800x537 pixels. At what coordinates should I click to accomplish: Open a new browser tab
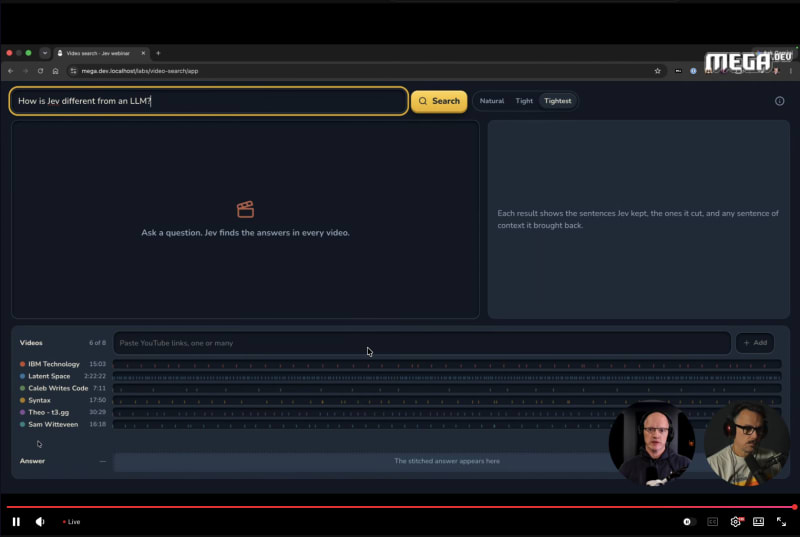158,53
